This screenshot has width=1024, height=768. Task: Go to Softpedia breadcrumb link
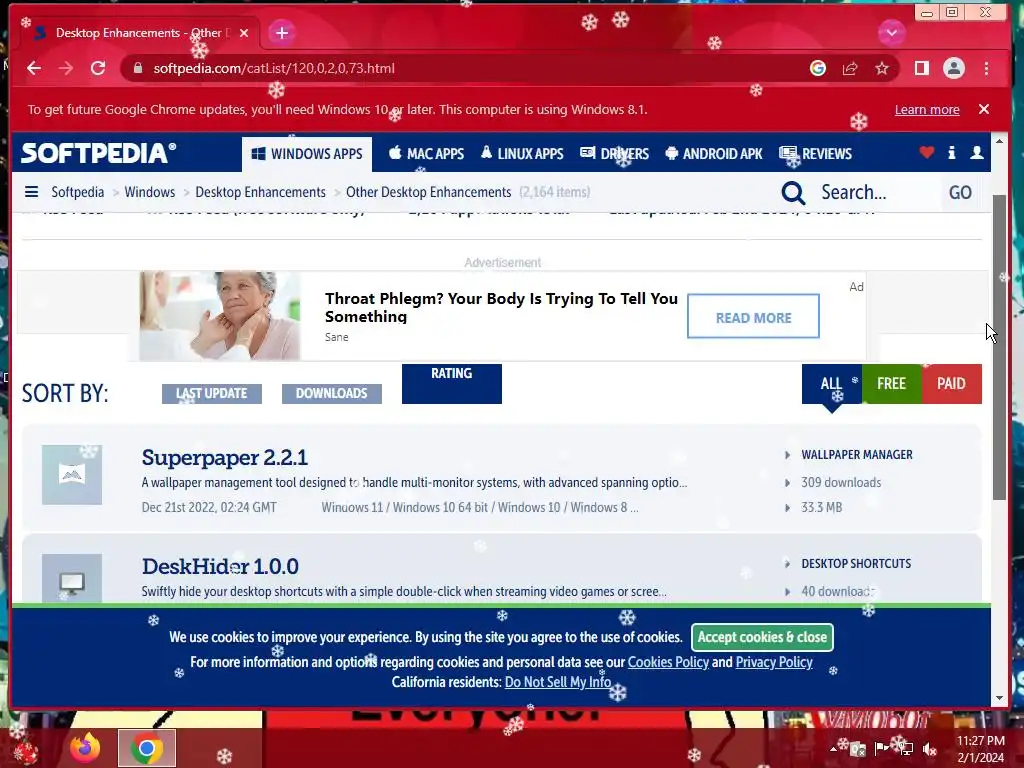click(x=78, y=192)
